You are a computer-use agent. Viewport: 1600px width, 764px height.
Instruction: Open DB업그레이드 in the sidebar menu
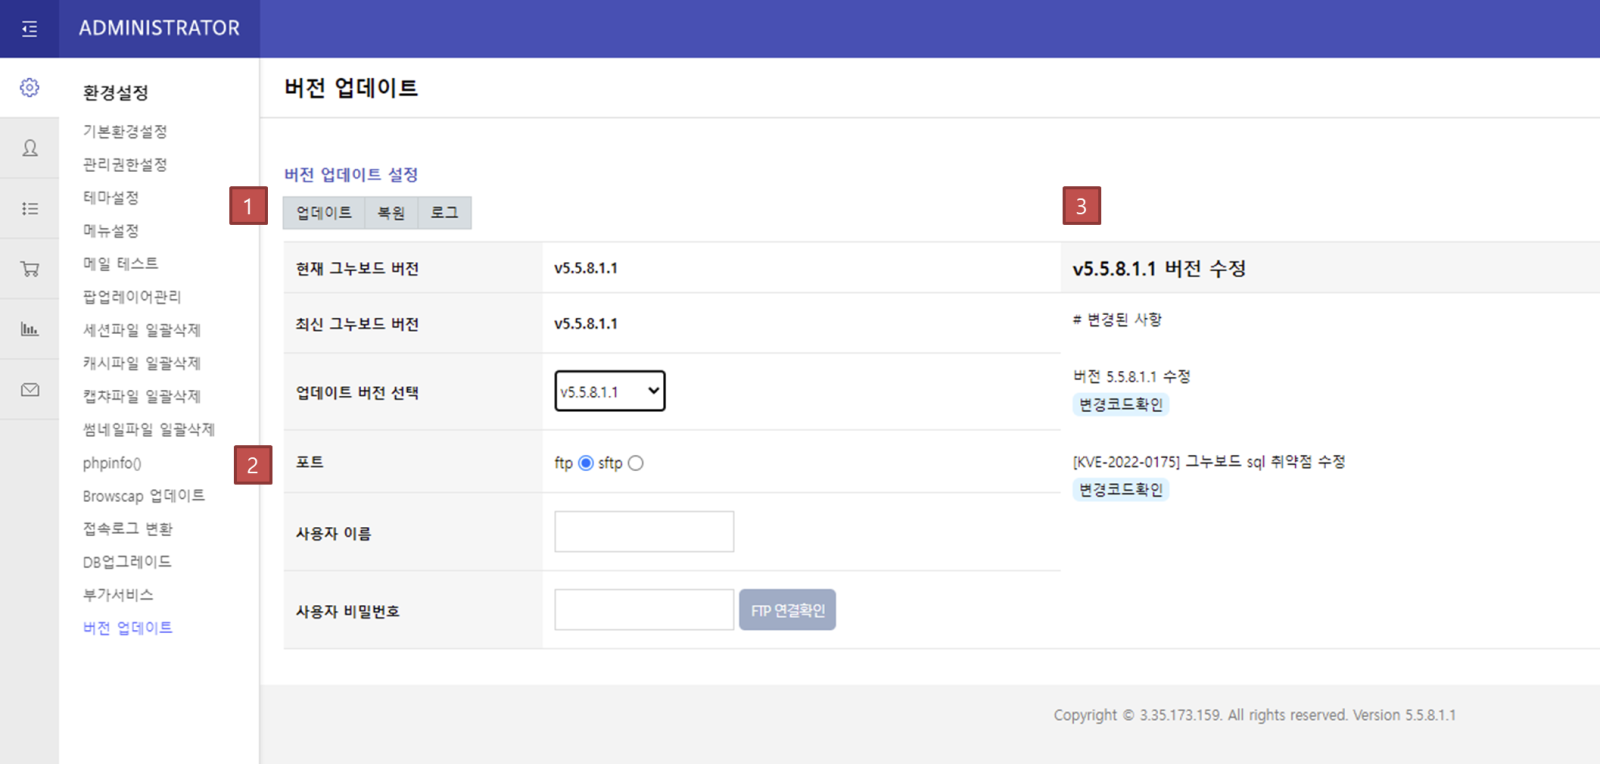(127, 562)
